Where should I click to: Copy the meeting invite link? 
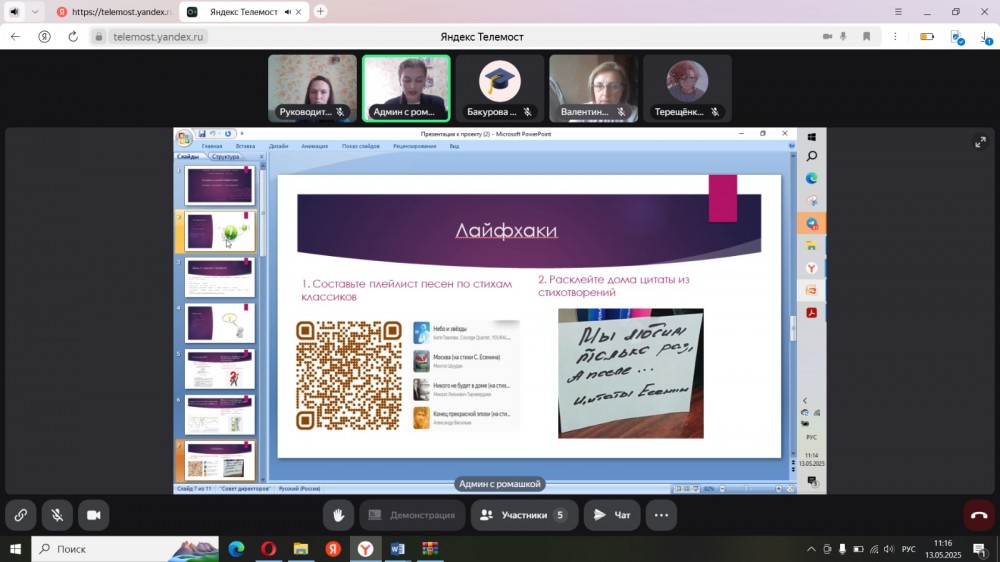20,515
